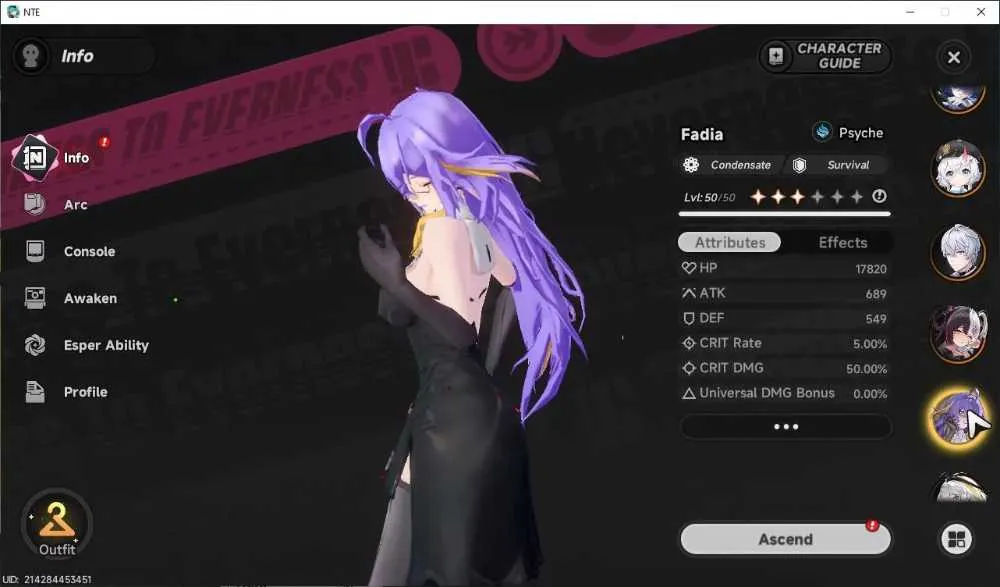Open the Esper Ability section
1000x587 pixels.
point(106,345)
